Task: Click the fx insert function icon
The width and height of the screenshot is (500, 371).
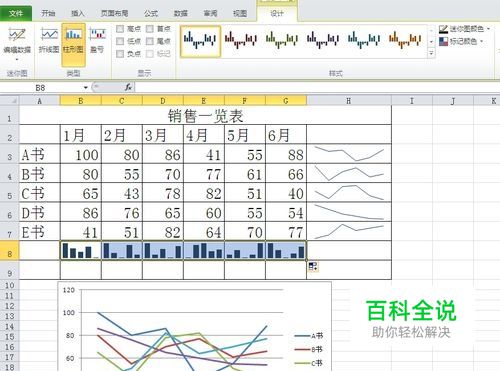Action: [x=128, y=87]
